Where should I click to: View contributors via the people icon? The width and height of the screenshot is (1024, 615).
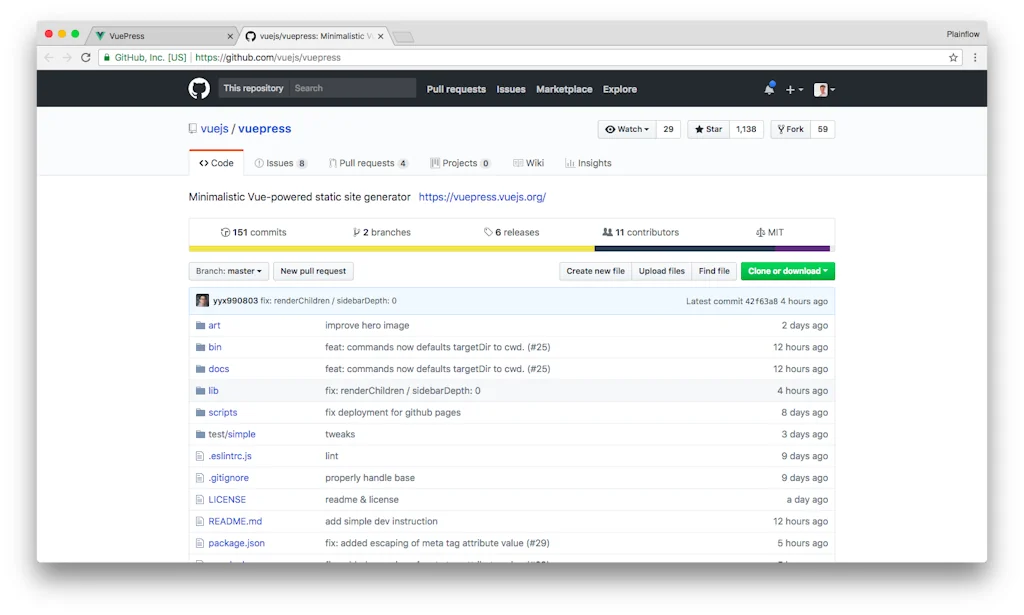pos(608,232)
